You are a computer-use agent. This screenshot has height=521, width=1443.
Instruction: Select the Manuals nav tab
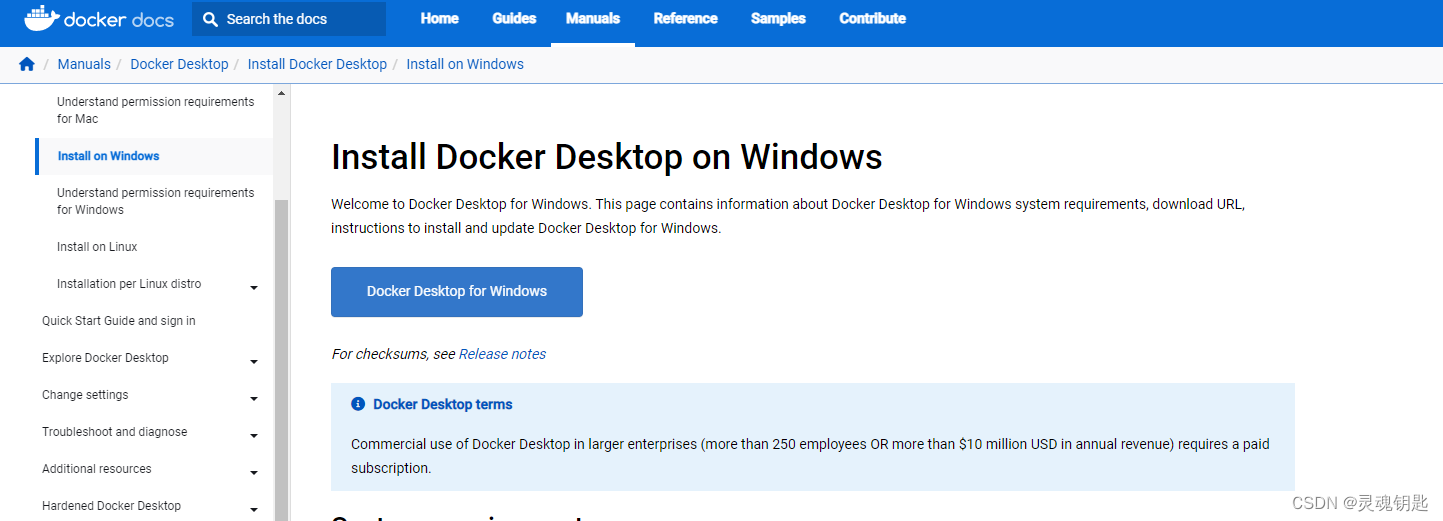593,18
